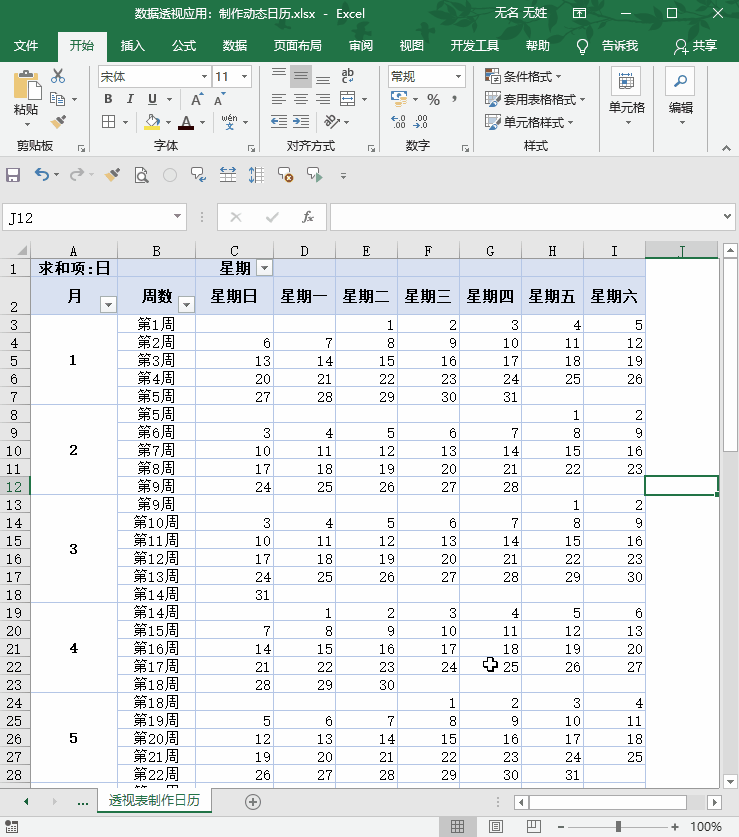Increase font size with large A icon
The height and width of the screenshot is (837, 739).
click(196, 99)
